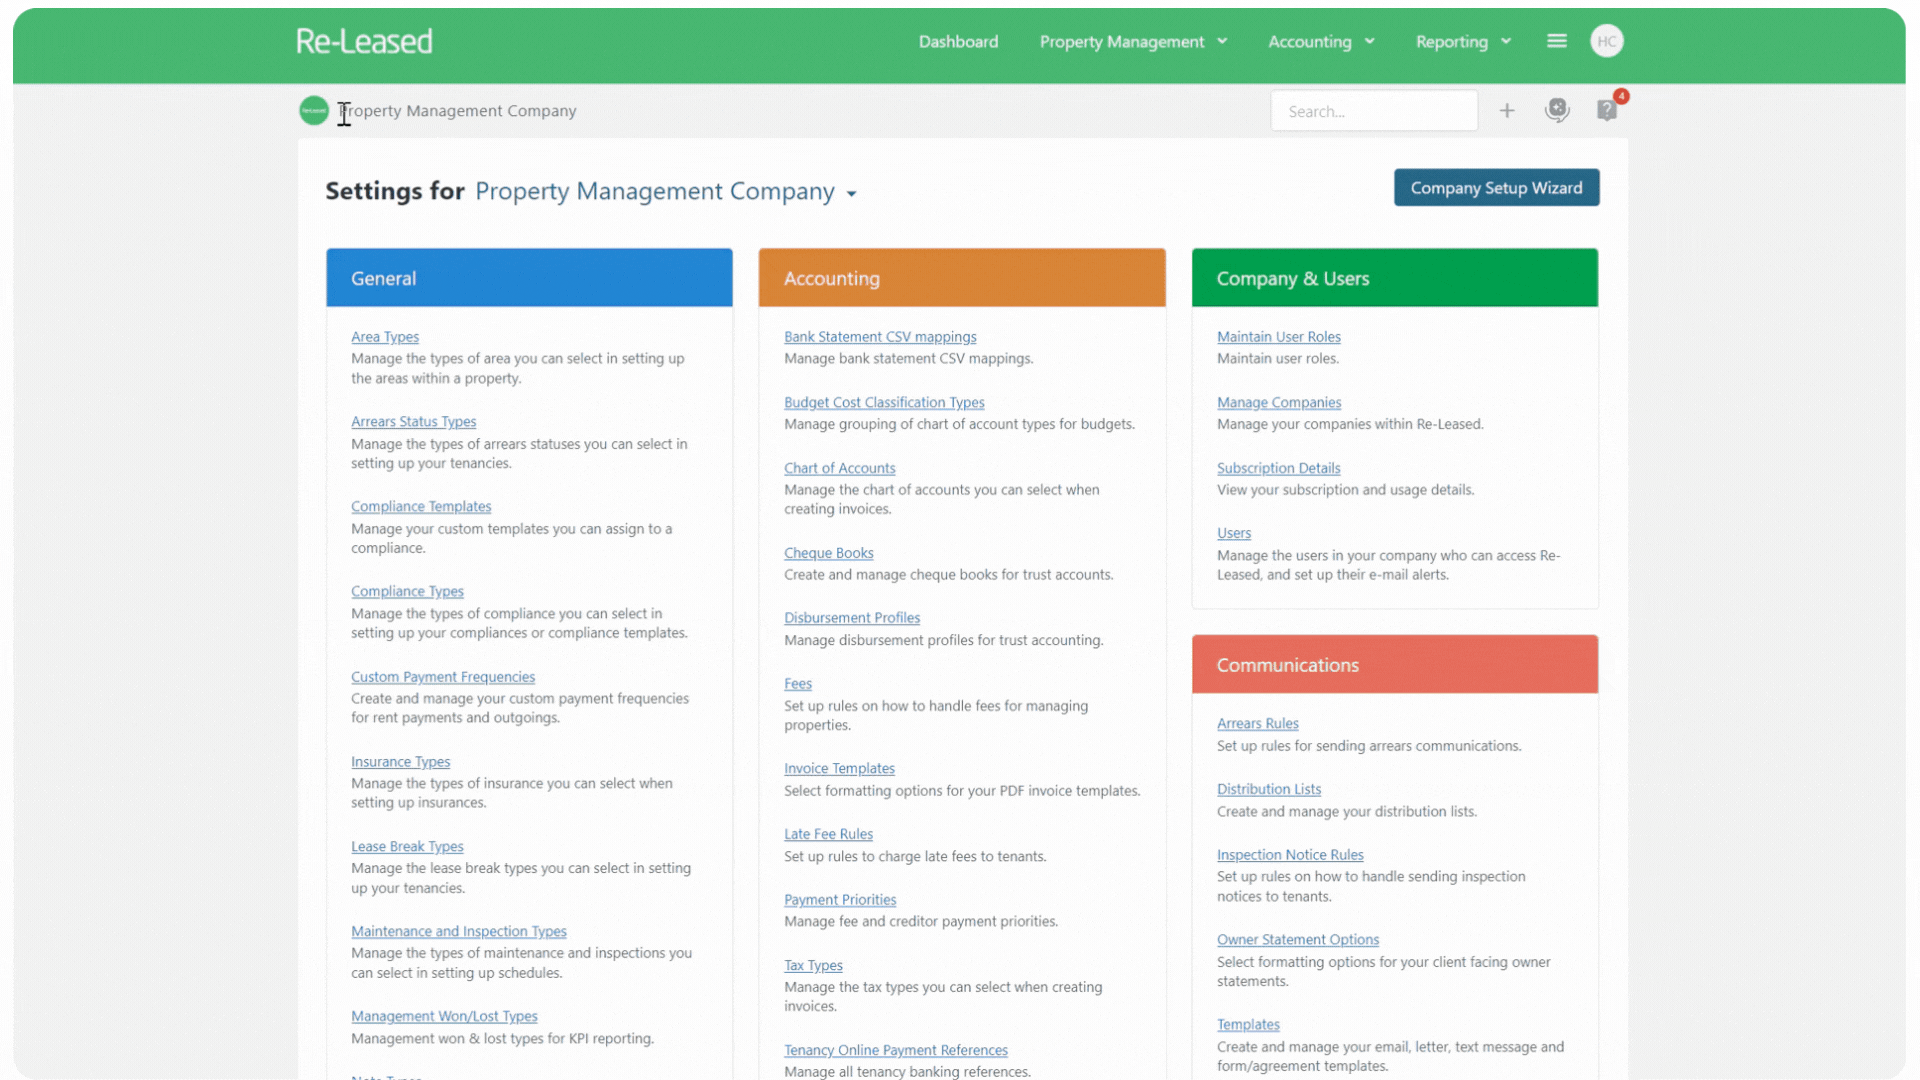
Task: Open Manage Companies link
Action: [1279, 403]
